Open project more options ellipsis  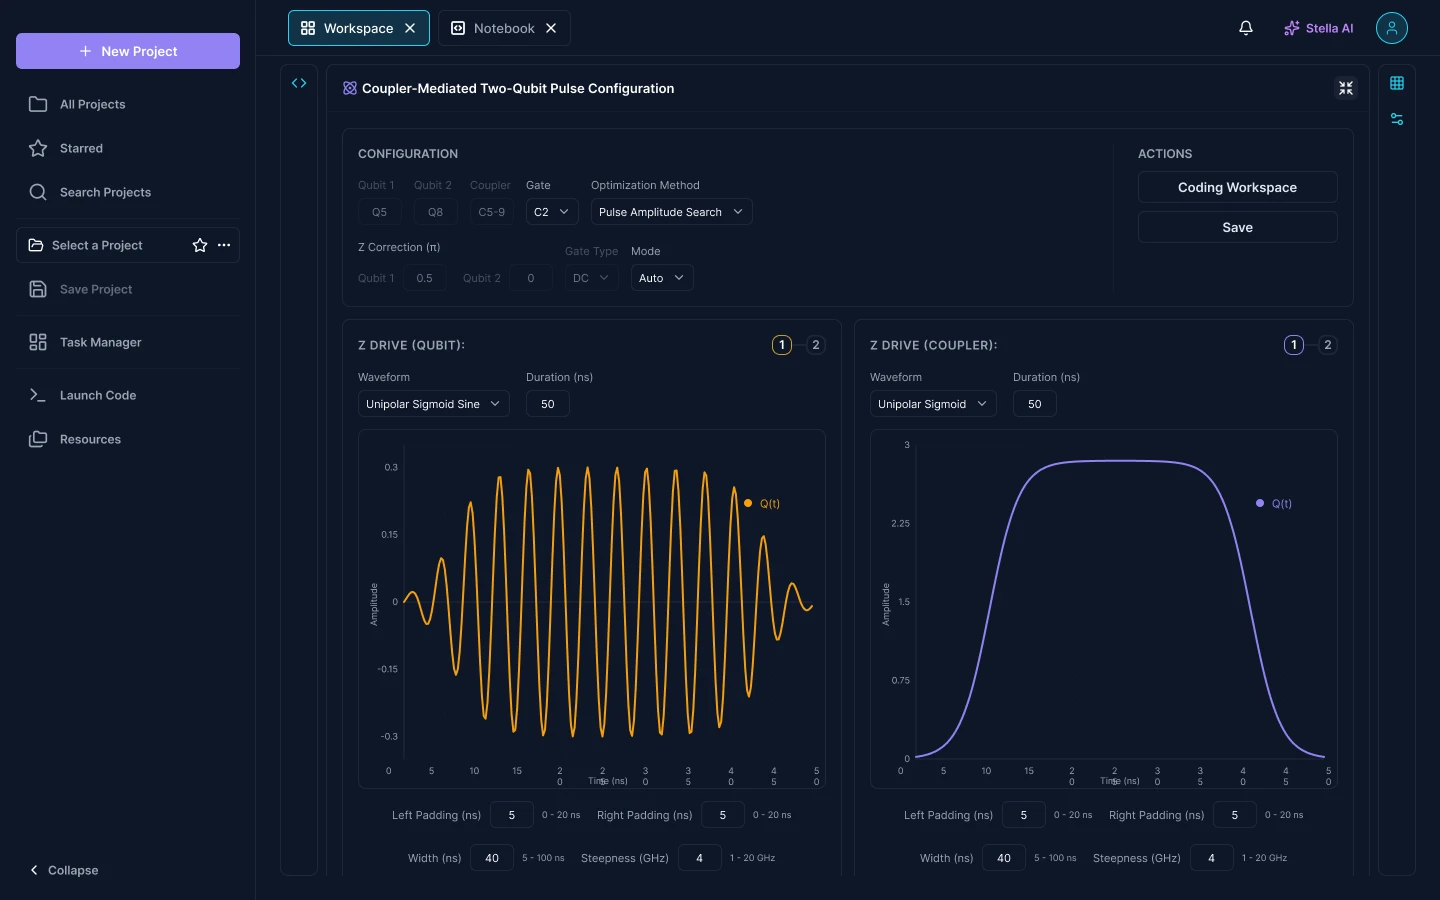coord(224,245)
